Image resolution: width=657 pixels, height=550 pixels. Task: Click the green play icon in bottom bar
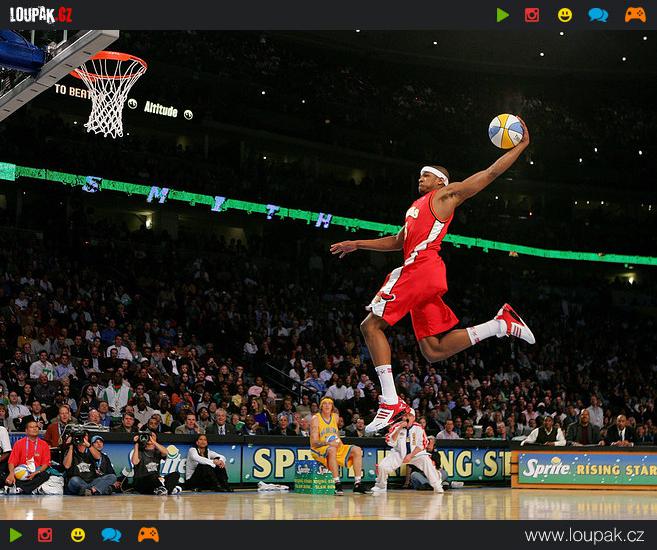pos(15,535)
